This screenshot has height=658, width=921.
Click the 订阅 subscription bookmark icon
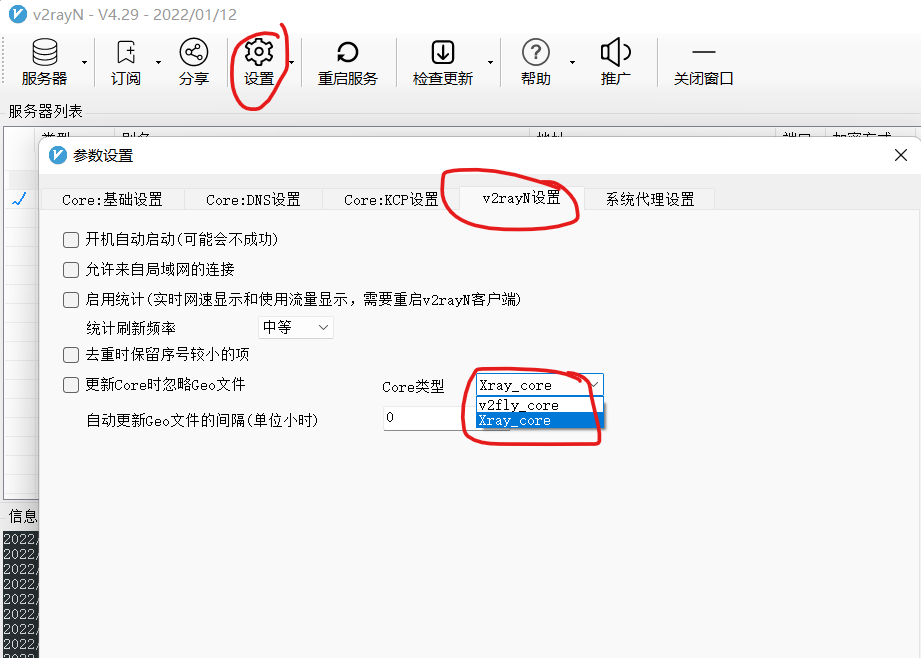point(126,52)
